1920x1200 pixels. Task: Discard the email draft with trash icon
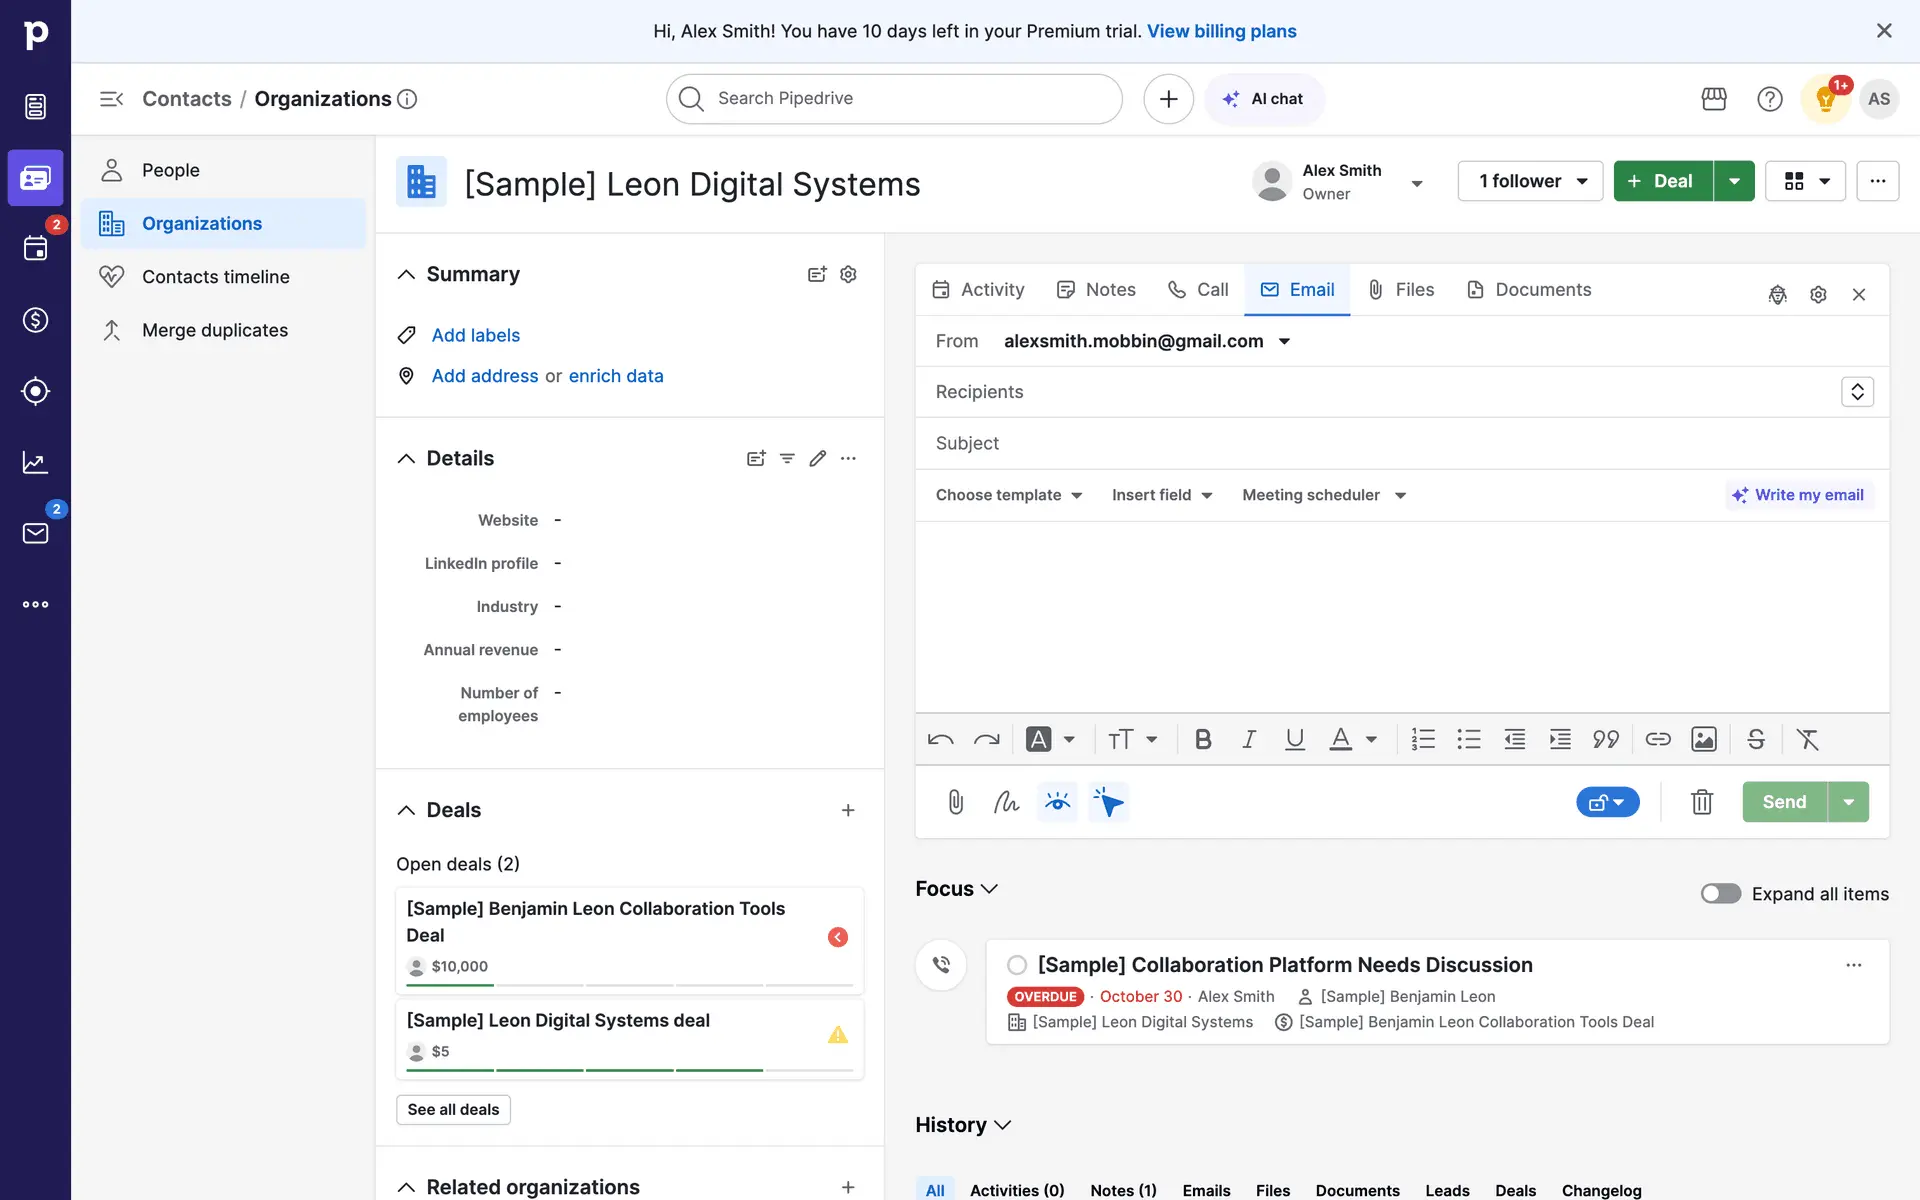tap(1701, 802)
